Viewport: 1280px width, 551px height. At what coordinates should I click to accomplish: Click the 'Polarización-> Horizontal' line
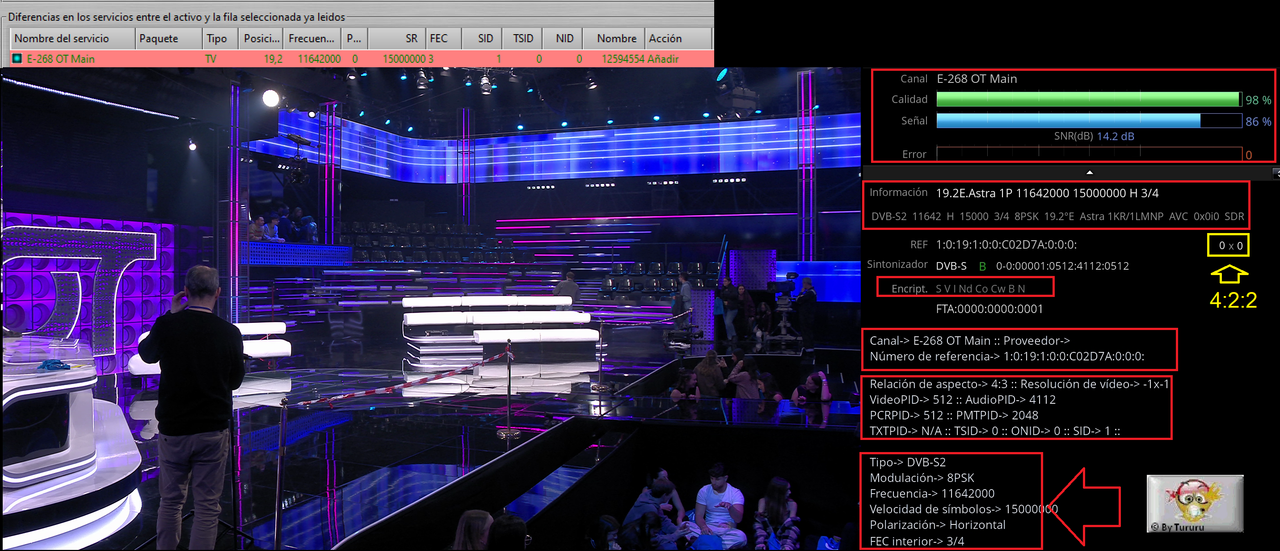[938, 524]
